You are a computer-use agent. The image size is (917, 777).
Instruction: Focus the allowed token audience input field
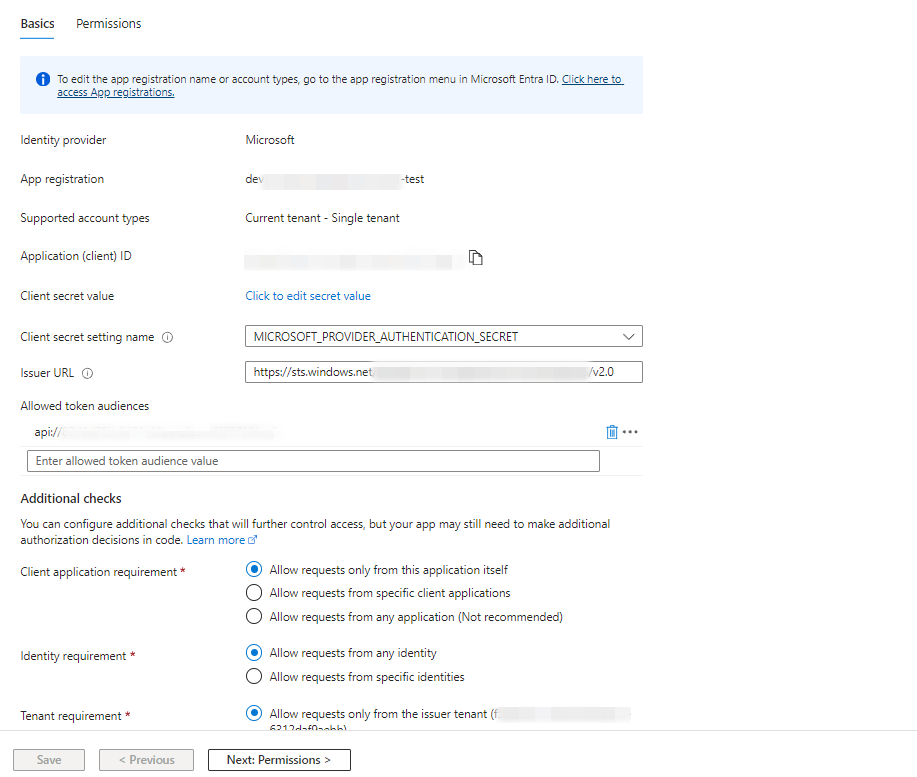click(x=313, y=461)
